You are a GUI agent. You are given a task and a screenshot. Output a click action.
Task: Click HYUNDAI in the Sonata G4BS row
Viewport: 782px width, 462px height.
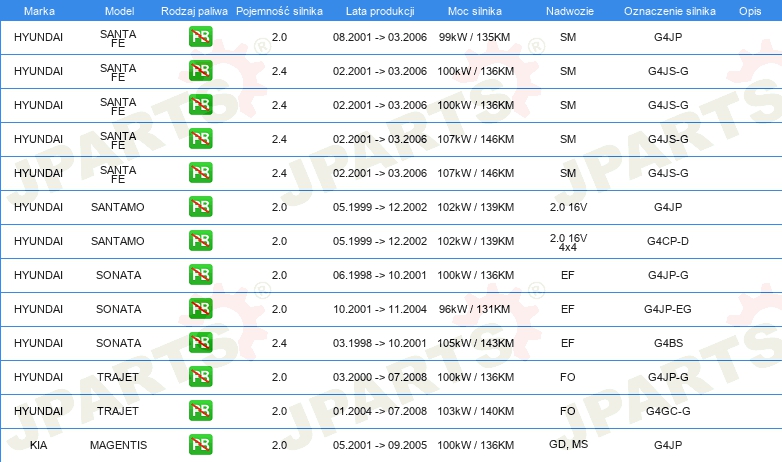(x=38, y=343)
